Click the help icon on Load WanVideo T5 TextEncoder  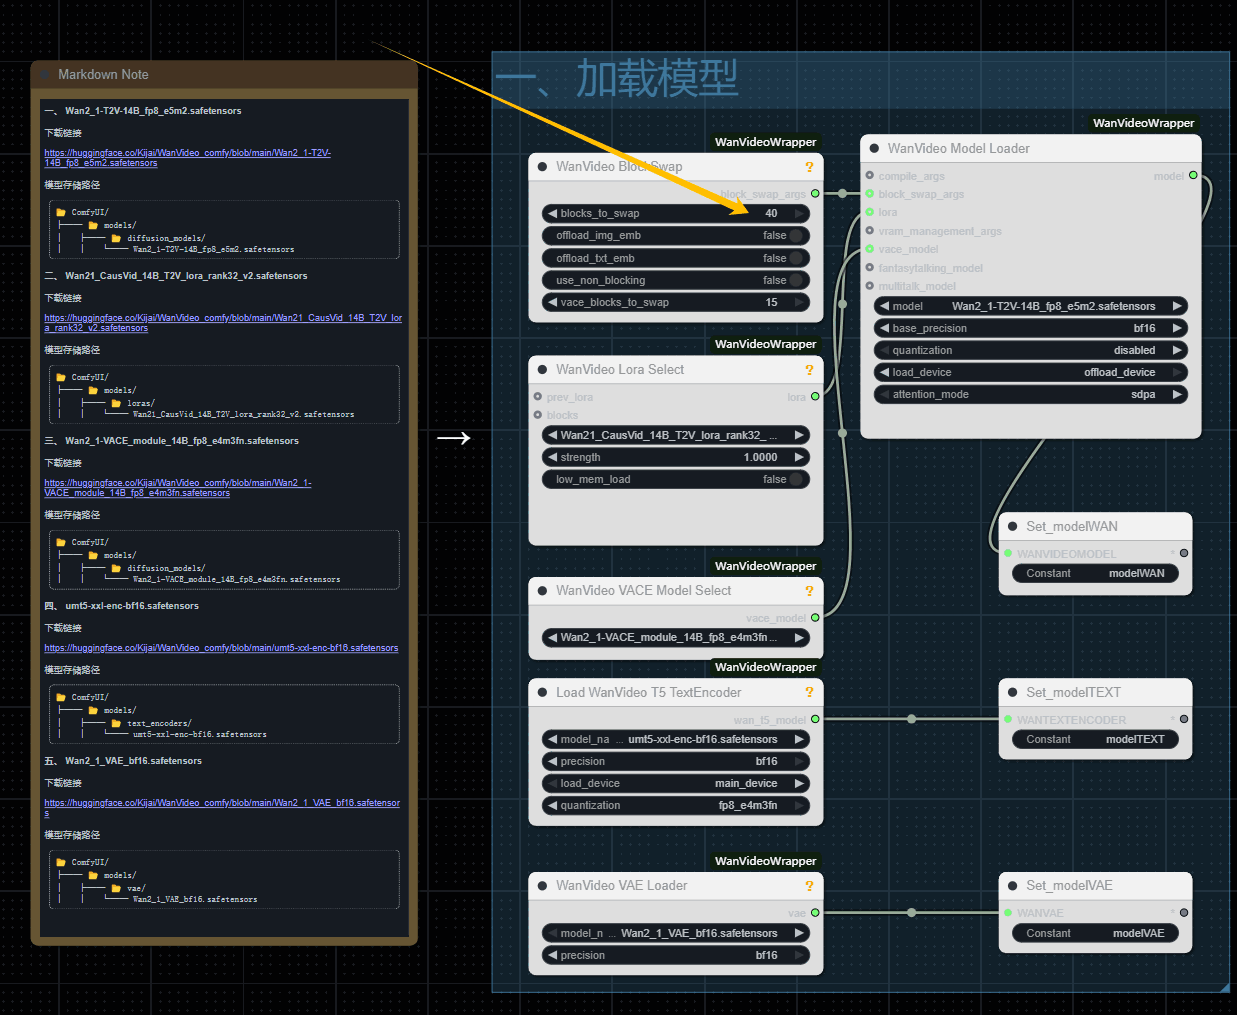coord(809,693)
